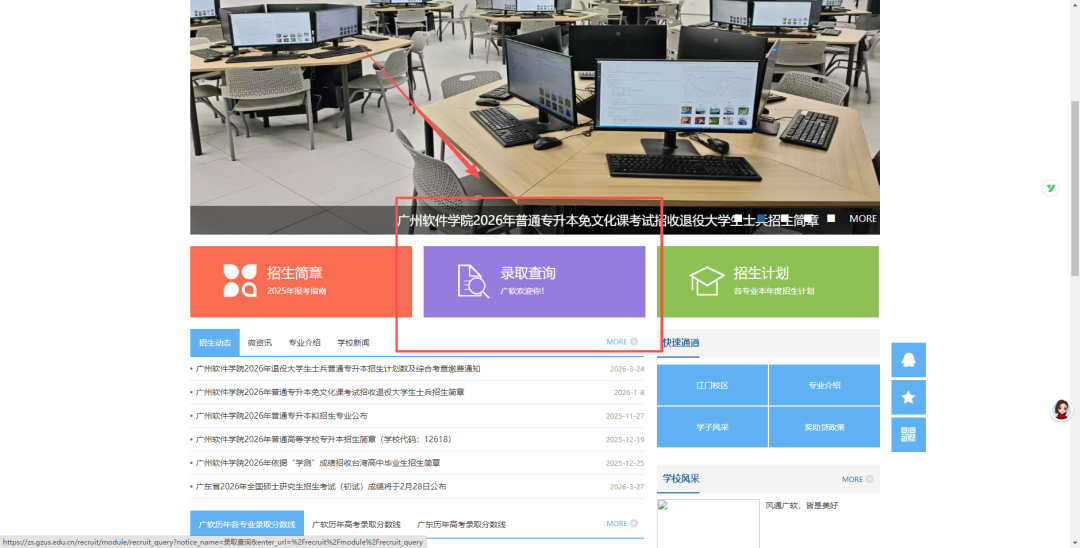
Task: Switch to the 微资讯 tab
Action: click(260, 343)
